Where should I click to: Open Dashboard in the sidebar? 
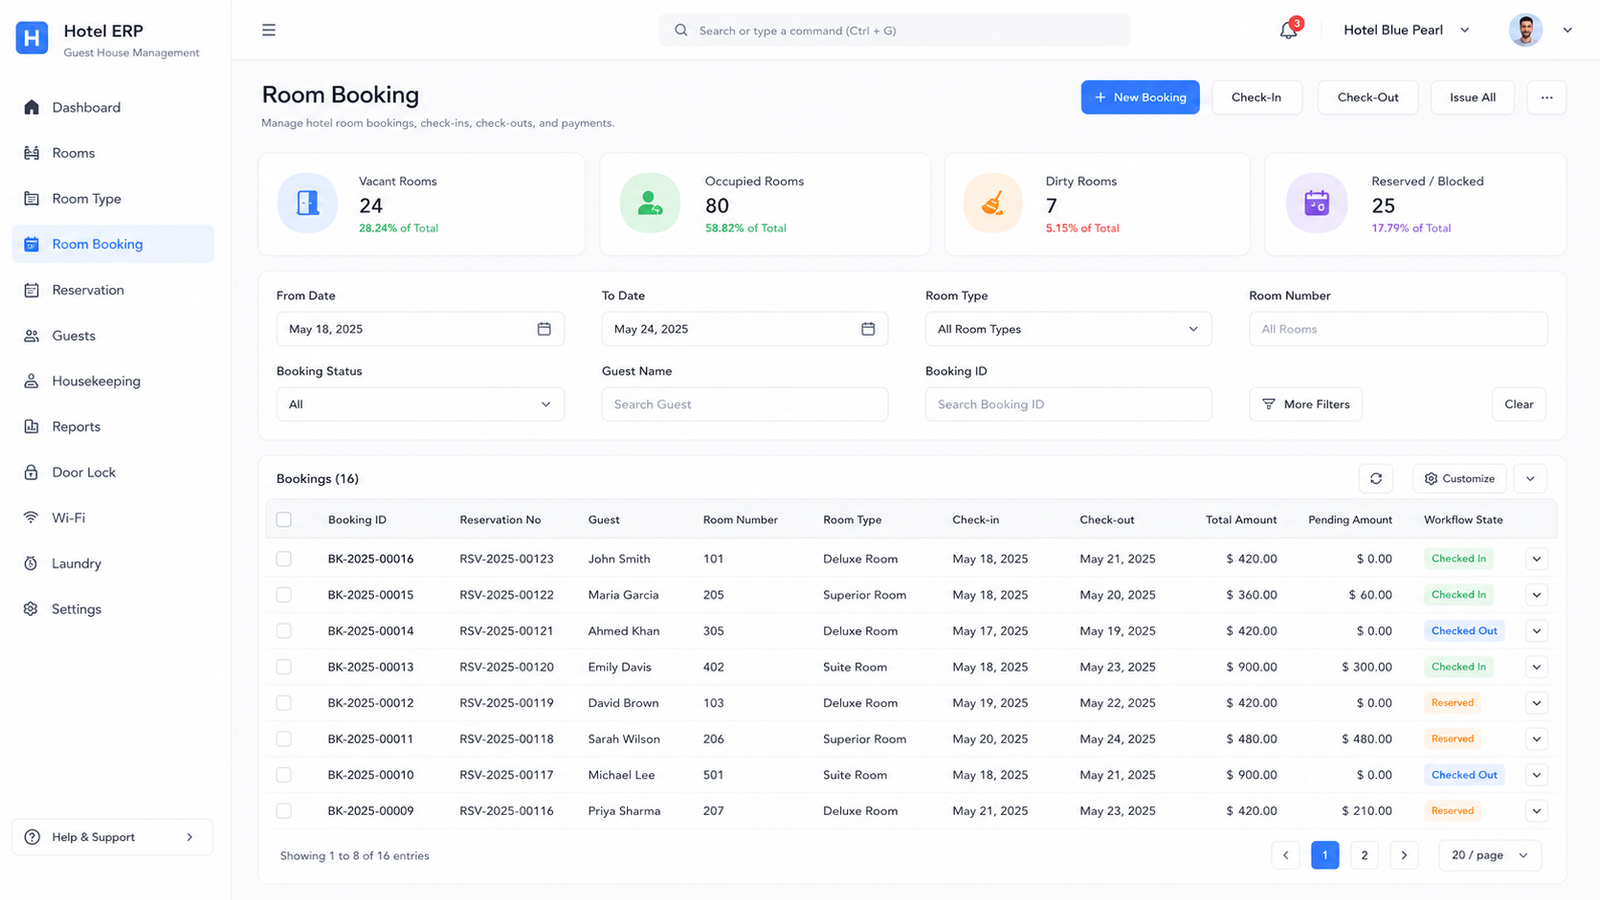113,107
